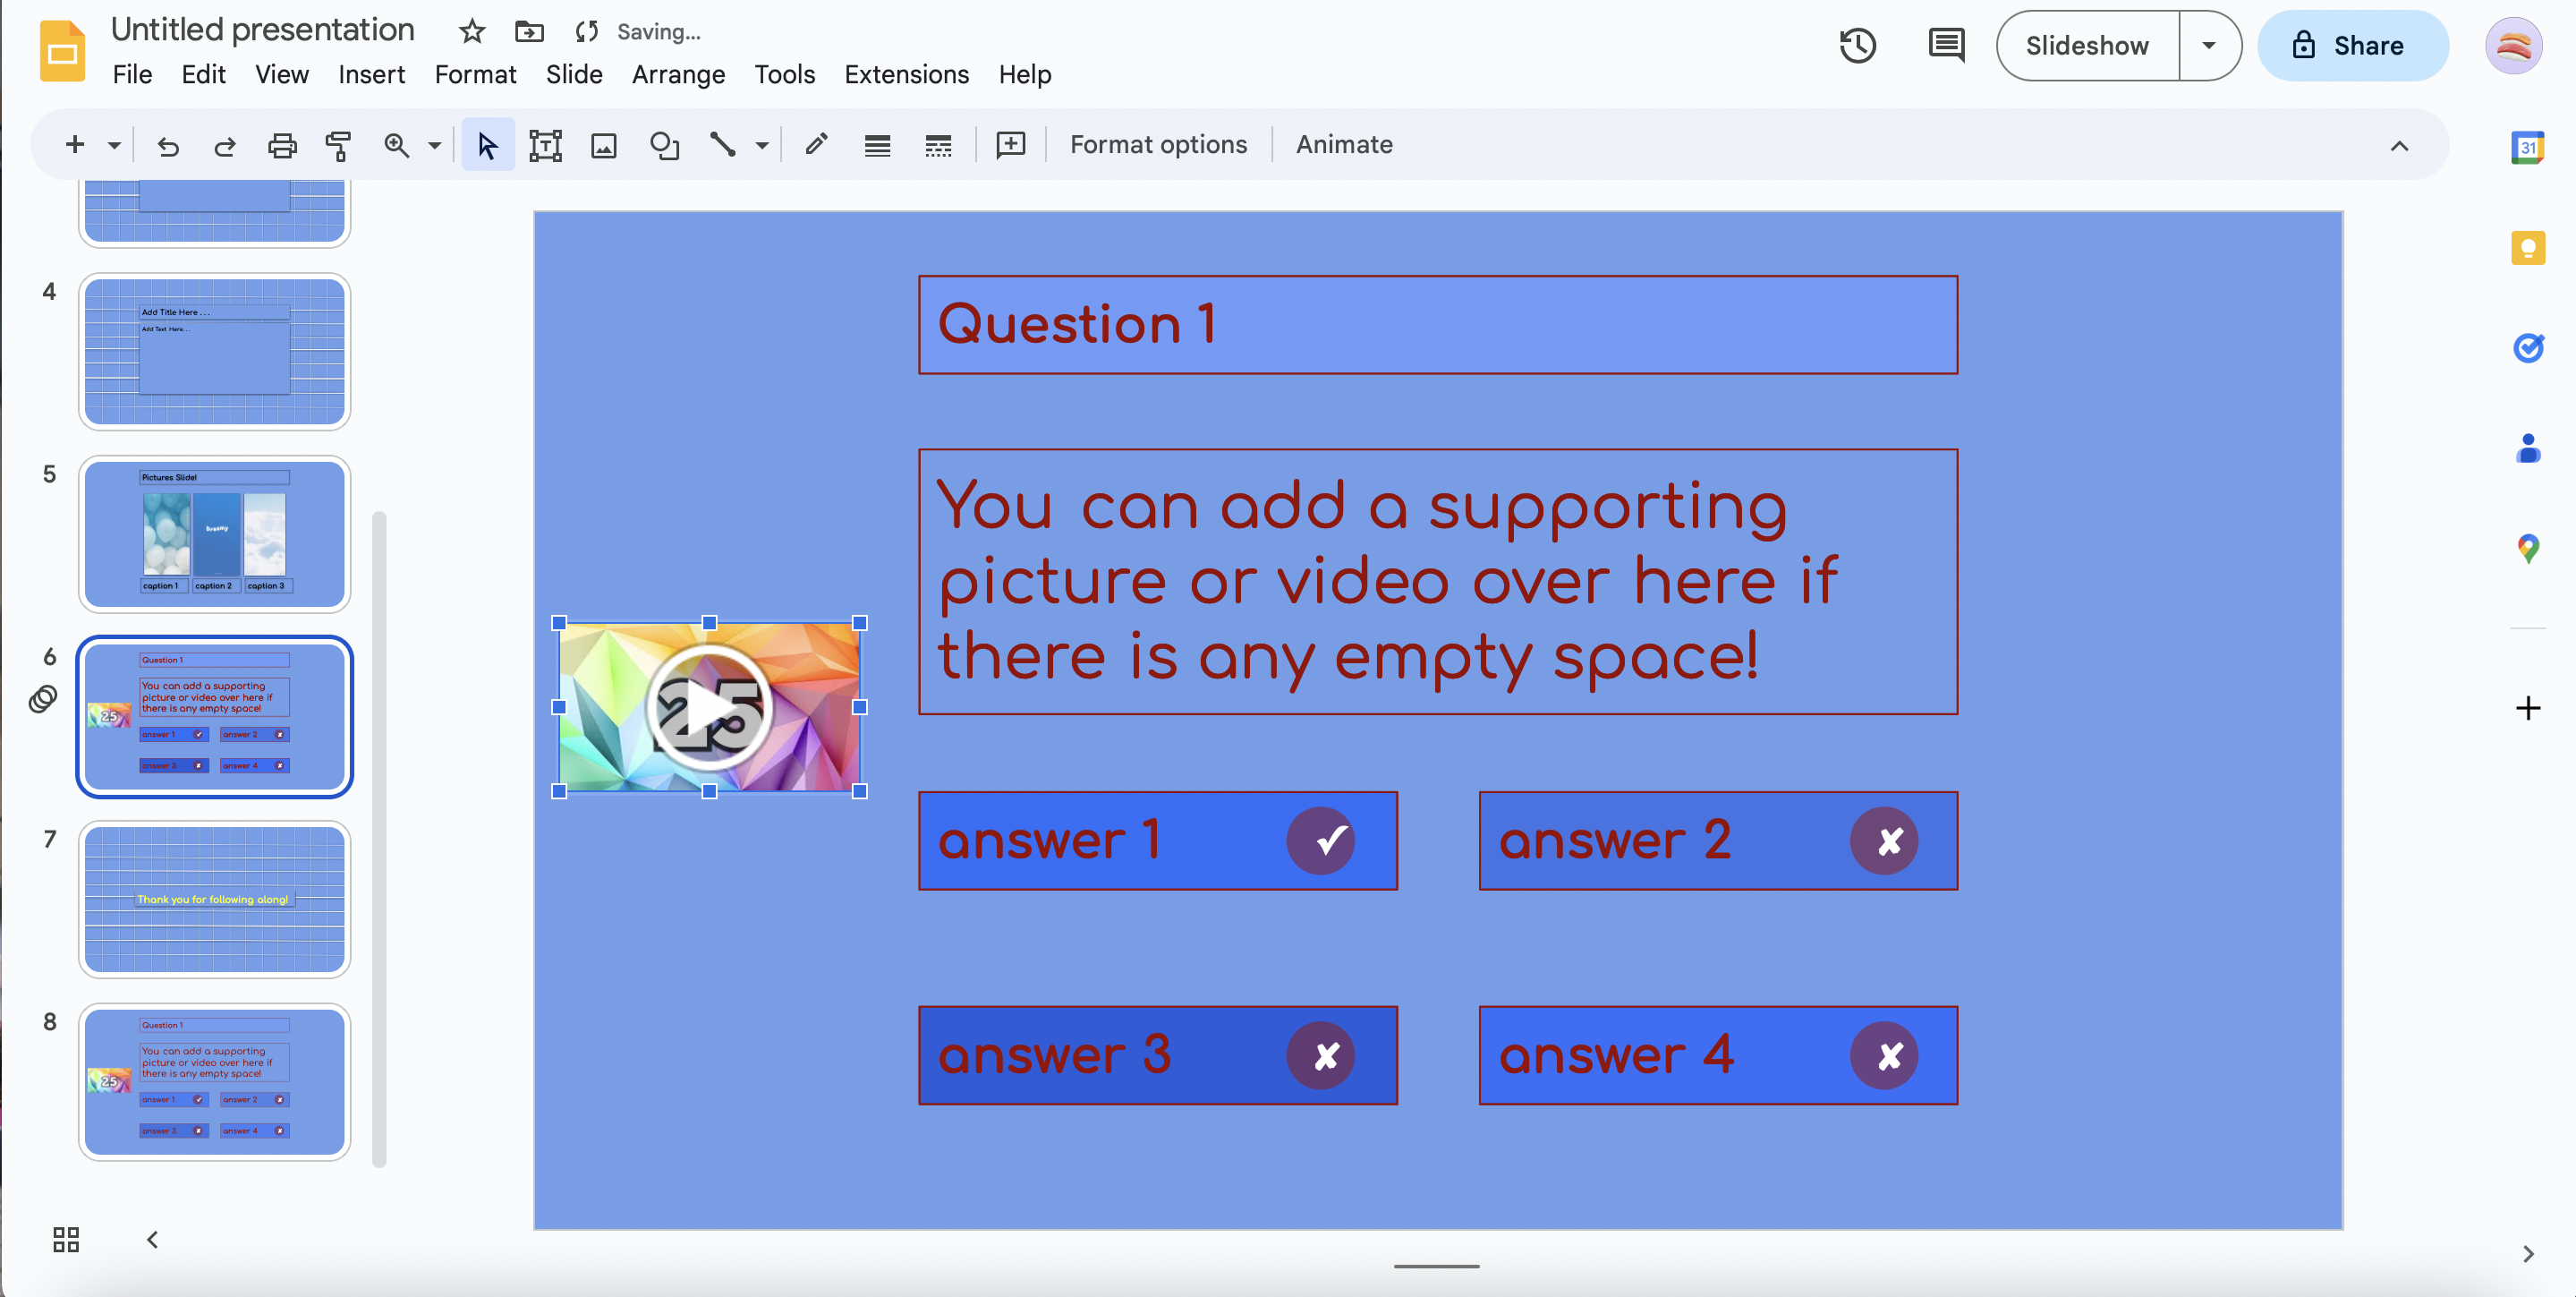2576x1297 pixels.
Task: Select slide 5 Pictures Slide thumbnail
Action: coord(215,534)
